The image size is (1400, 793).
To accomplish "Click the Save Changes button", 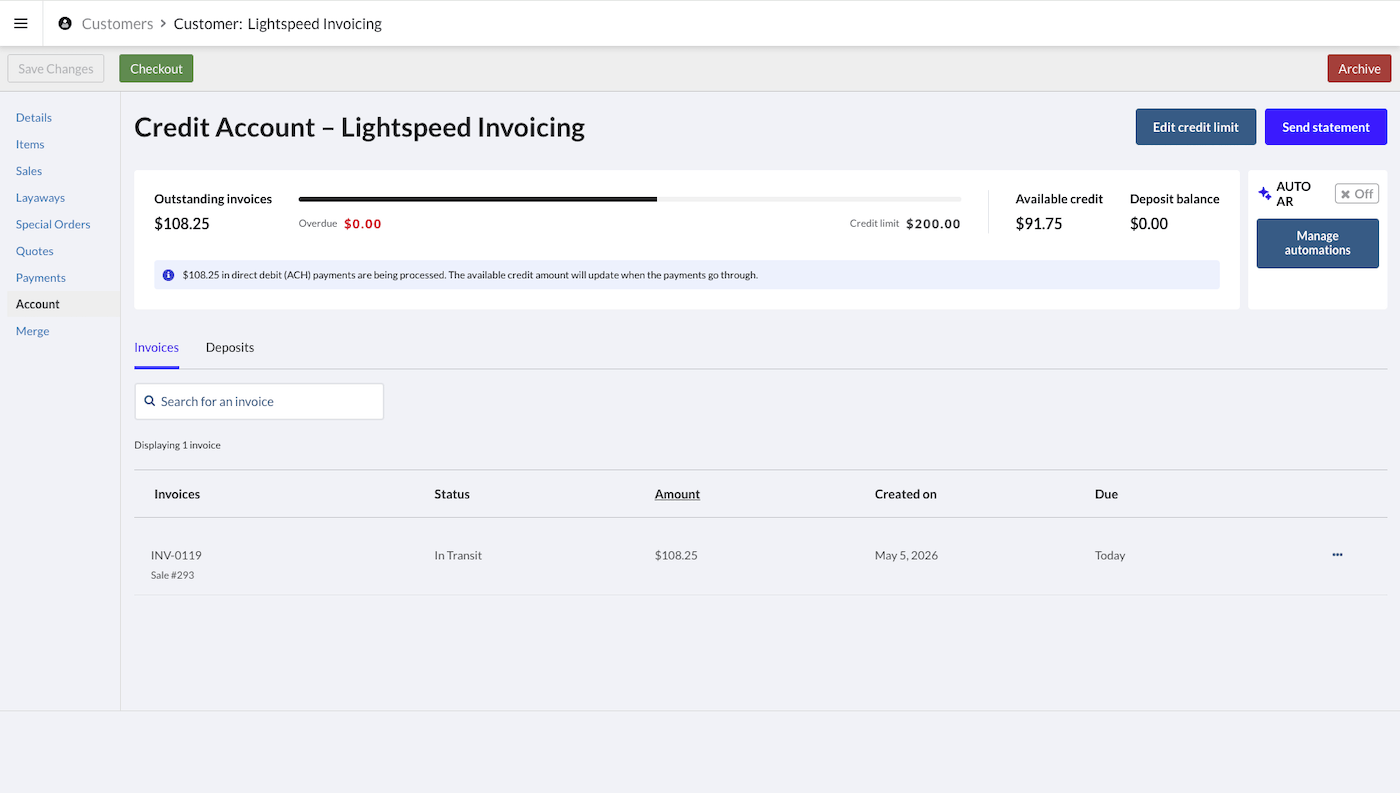I will pos(56,69).
